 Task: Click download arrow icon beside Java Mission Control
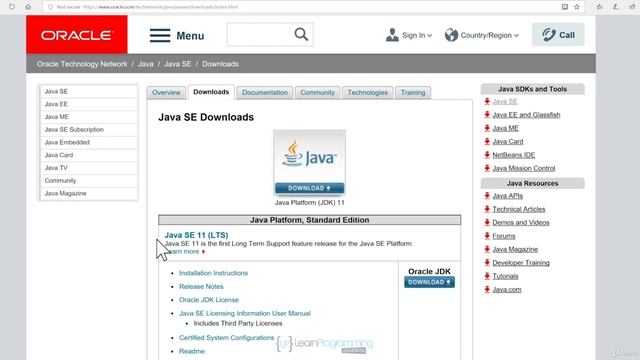[487, 168]
